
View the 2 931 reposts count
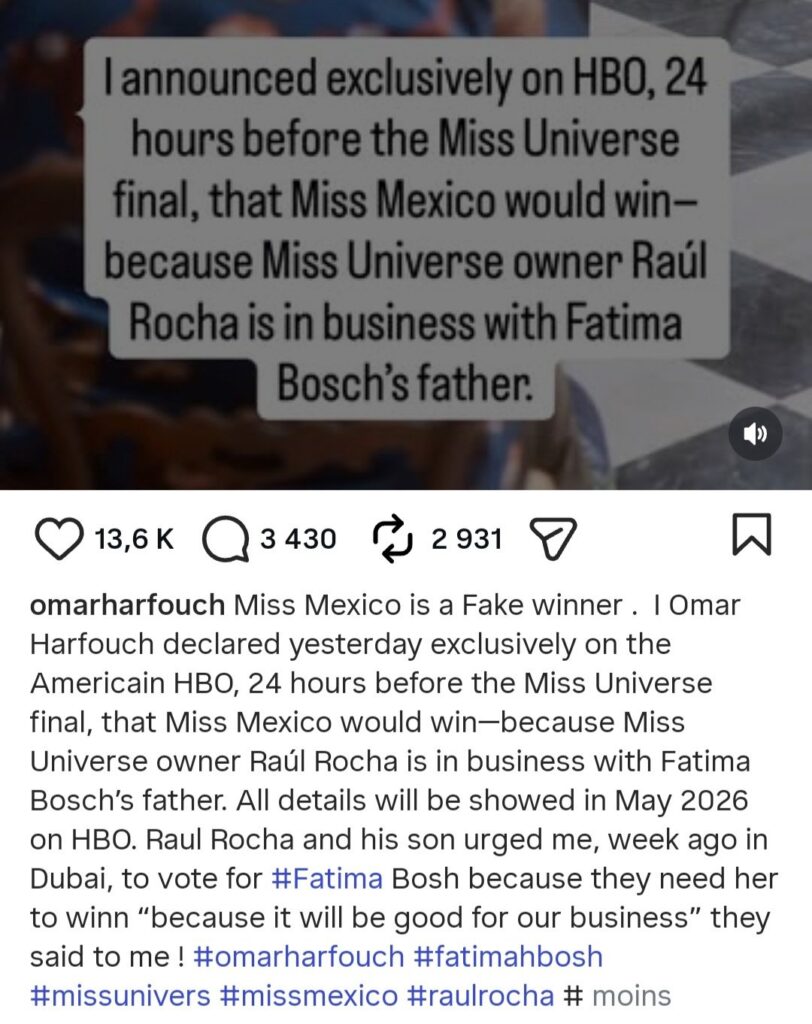click(466, 540)
